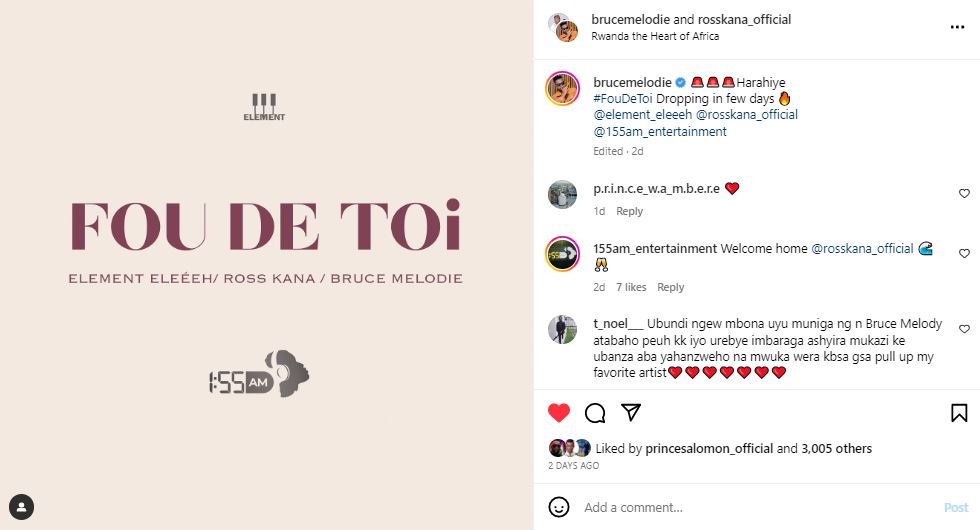Viewport: 980px width, 530px height.
Task: Unlike the post via red heart icon
Action: pyautogui.click(x=559, y=413)
